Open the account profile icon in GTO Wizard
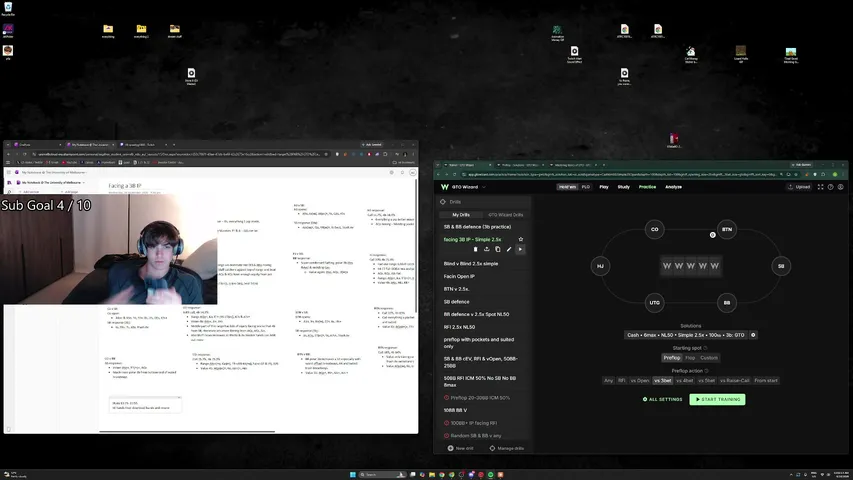 tap(840, 187)
